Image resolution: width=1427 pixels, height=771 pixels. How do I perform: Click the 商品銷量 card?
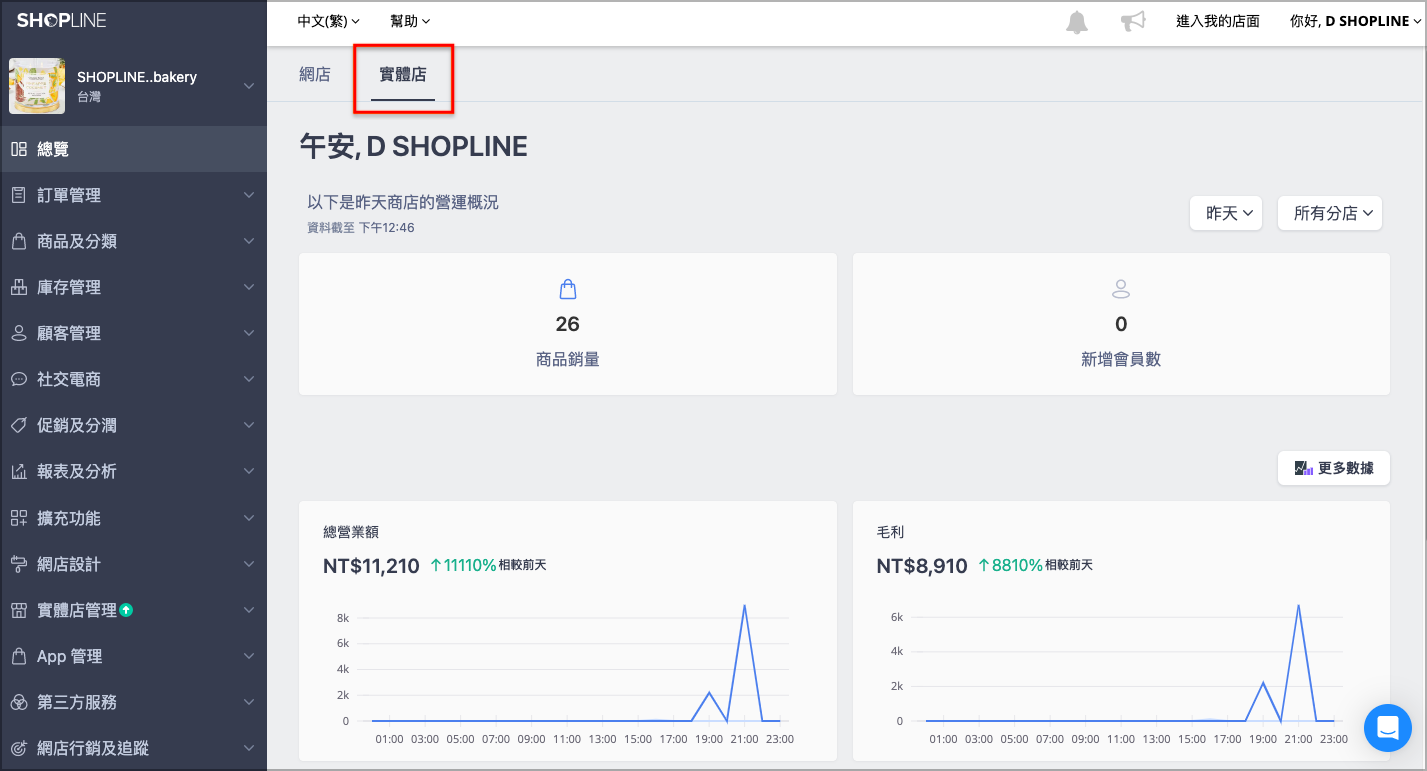pos(567,323)
